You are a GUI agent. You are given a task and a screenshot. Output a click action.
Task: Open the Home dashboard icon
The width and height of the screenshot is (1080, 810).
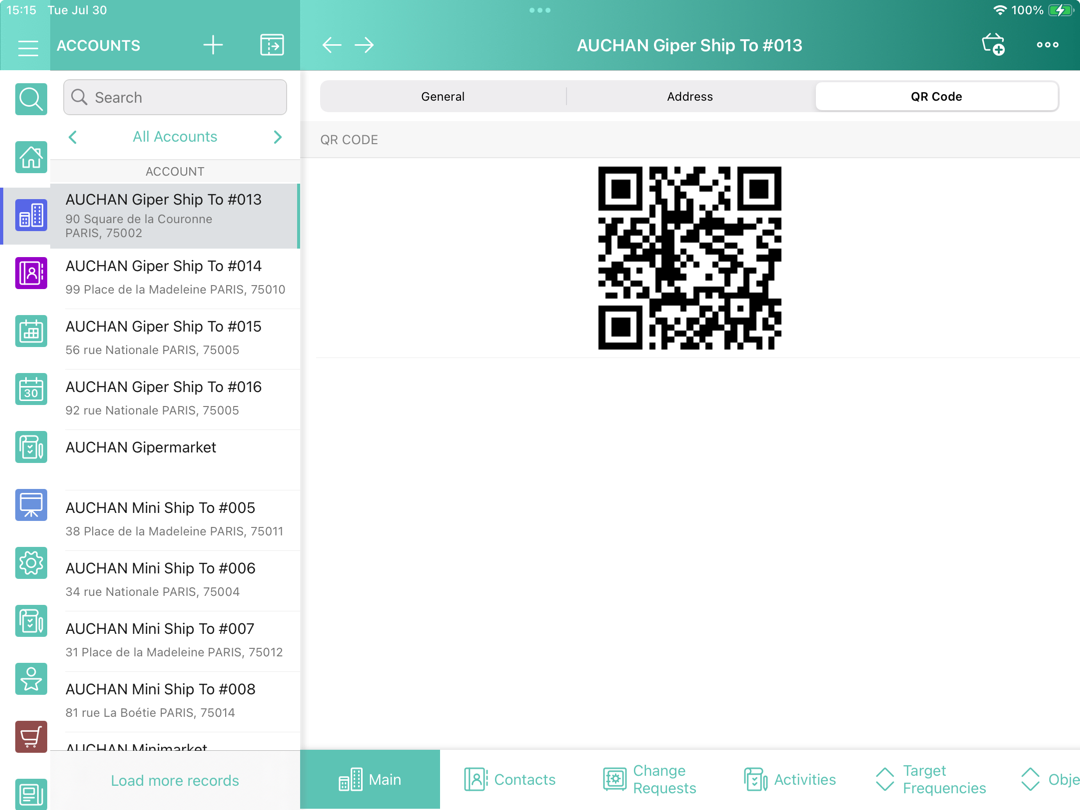[x=30, y=157]
